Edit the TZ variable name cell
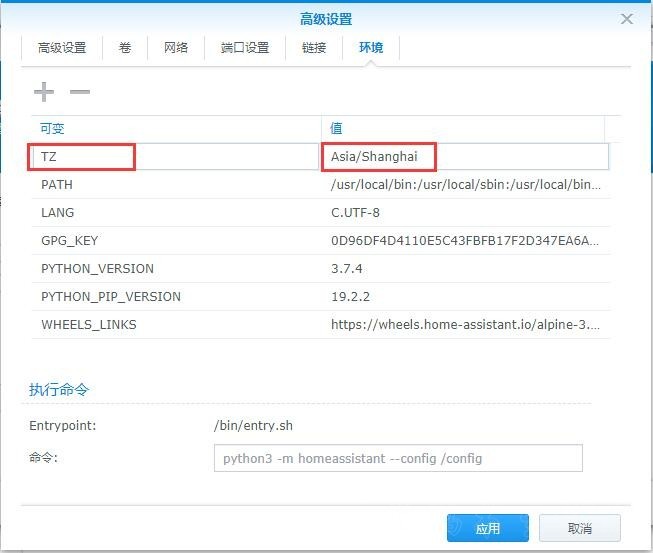 pyautogui.click(x=82, y=157)
